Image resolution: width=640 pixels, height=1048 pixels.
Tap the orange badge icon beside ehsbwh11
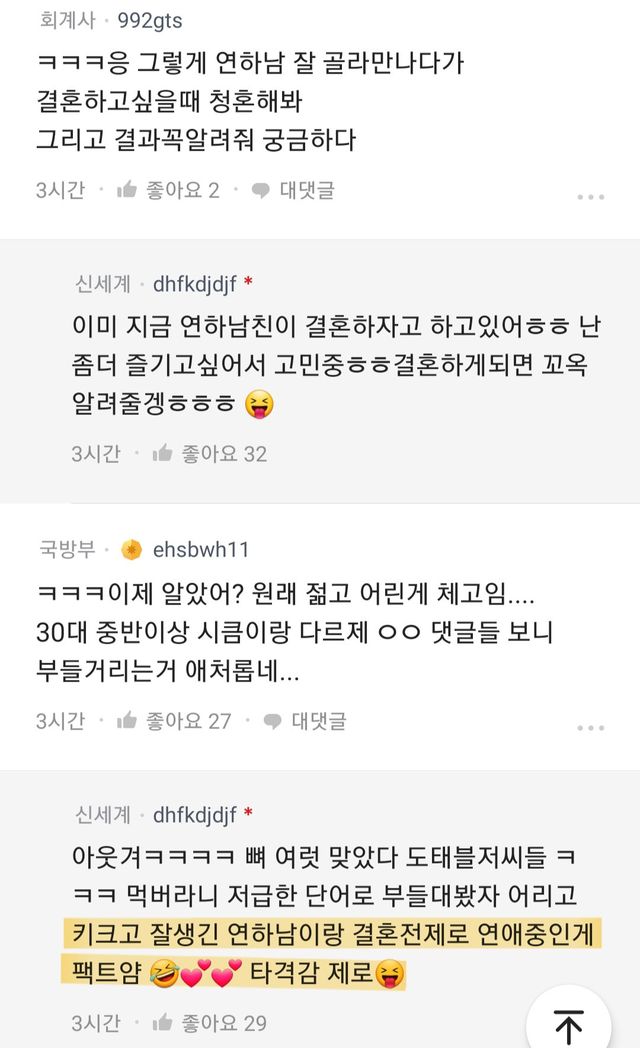pos(131,549)
